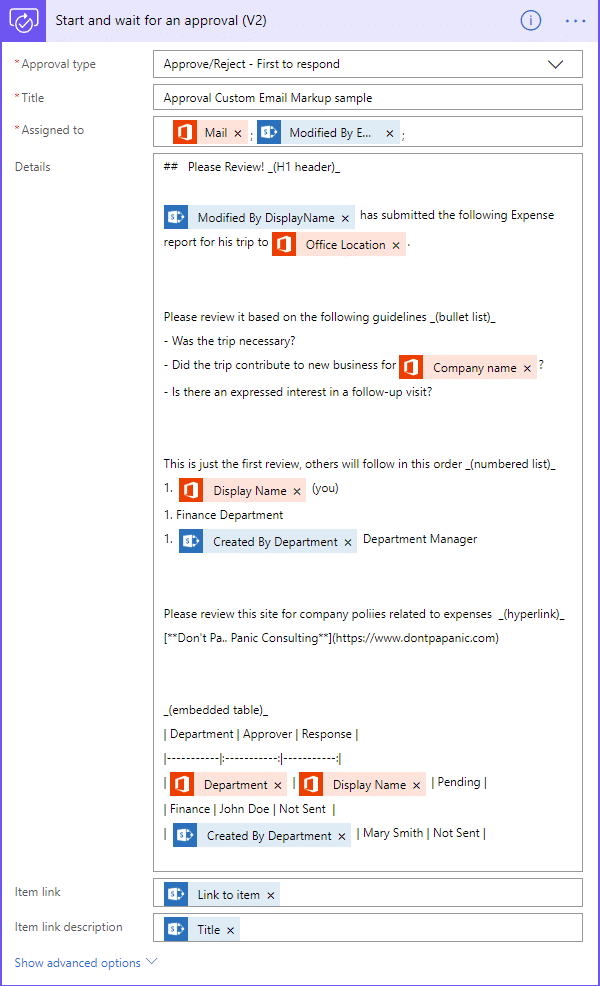Click Office icon on Company name token
The width and height of the screenshot is (600, 986).
411,367
